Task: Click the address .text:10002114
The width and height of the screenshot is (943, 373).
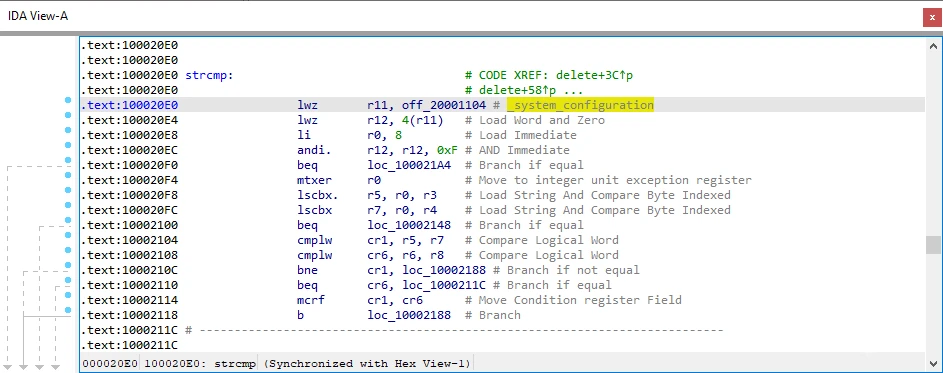Action: (x=129, y=300)
